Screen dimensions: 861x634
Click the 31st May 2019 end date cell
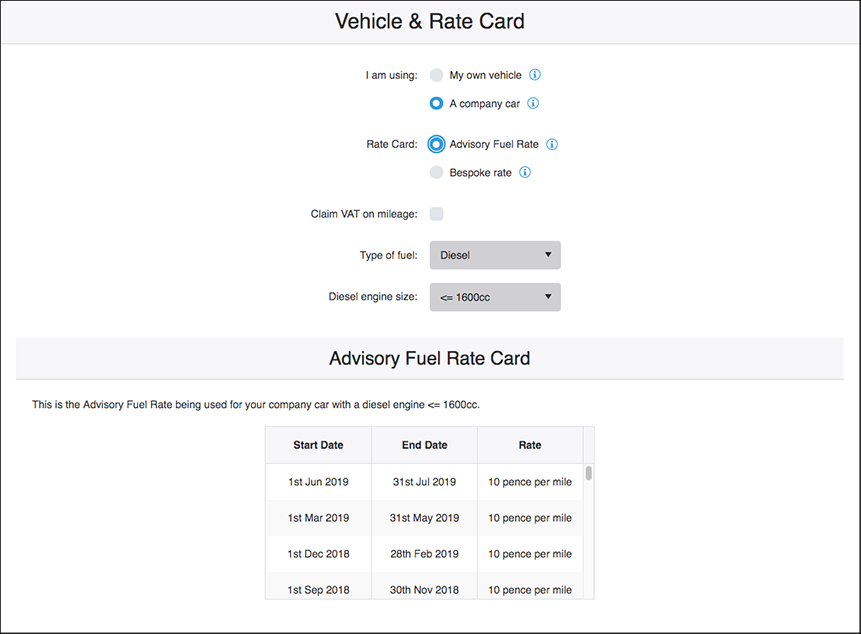(x=424, y=518)
